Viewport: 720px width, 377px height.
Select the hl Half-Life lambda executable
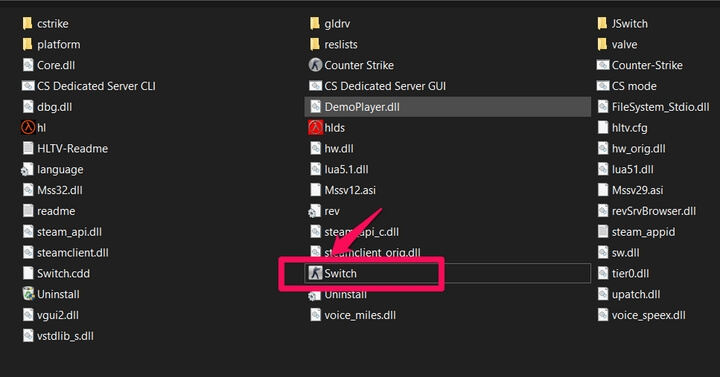[34, 128]
